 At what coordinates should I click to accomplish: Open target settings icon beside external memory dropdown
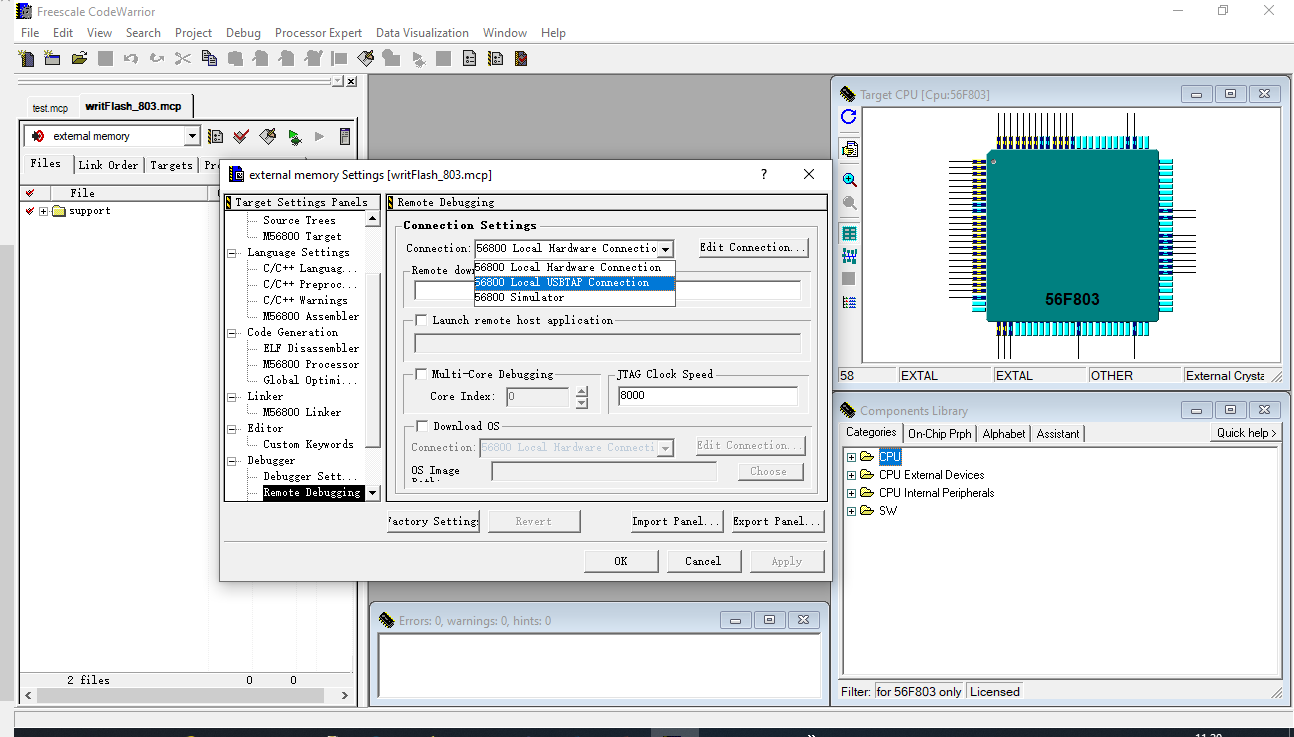[215, 136]
